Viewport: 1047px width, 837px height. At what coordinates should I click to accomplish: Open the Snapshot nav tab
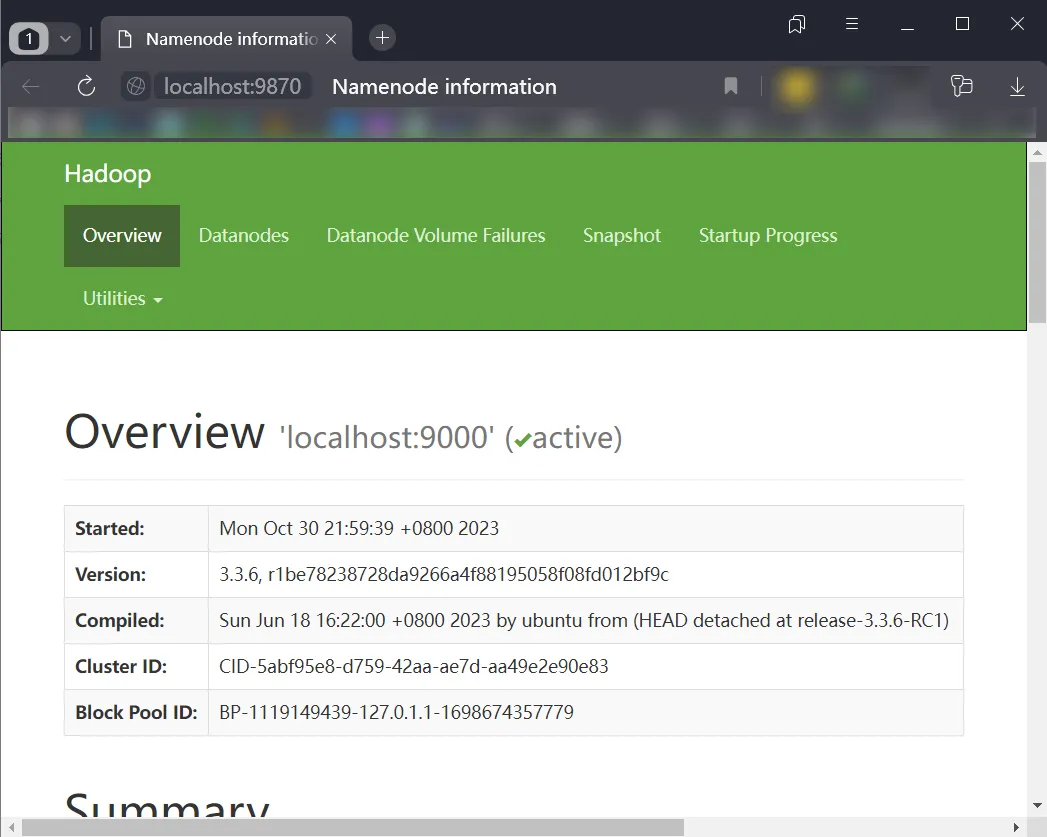coord(622,236)
